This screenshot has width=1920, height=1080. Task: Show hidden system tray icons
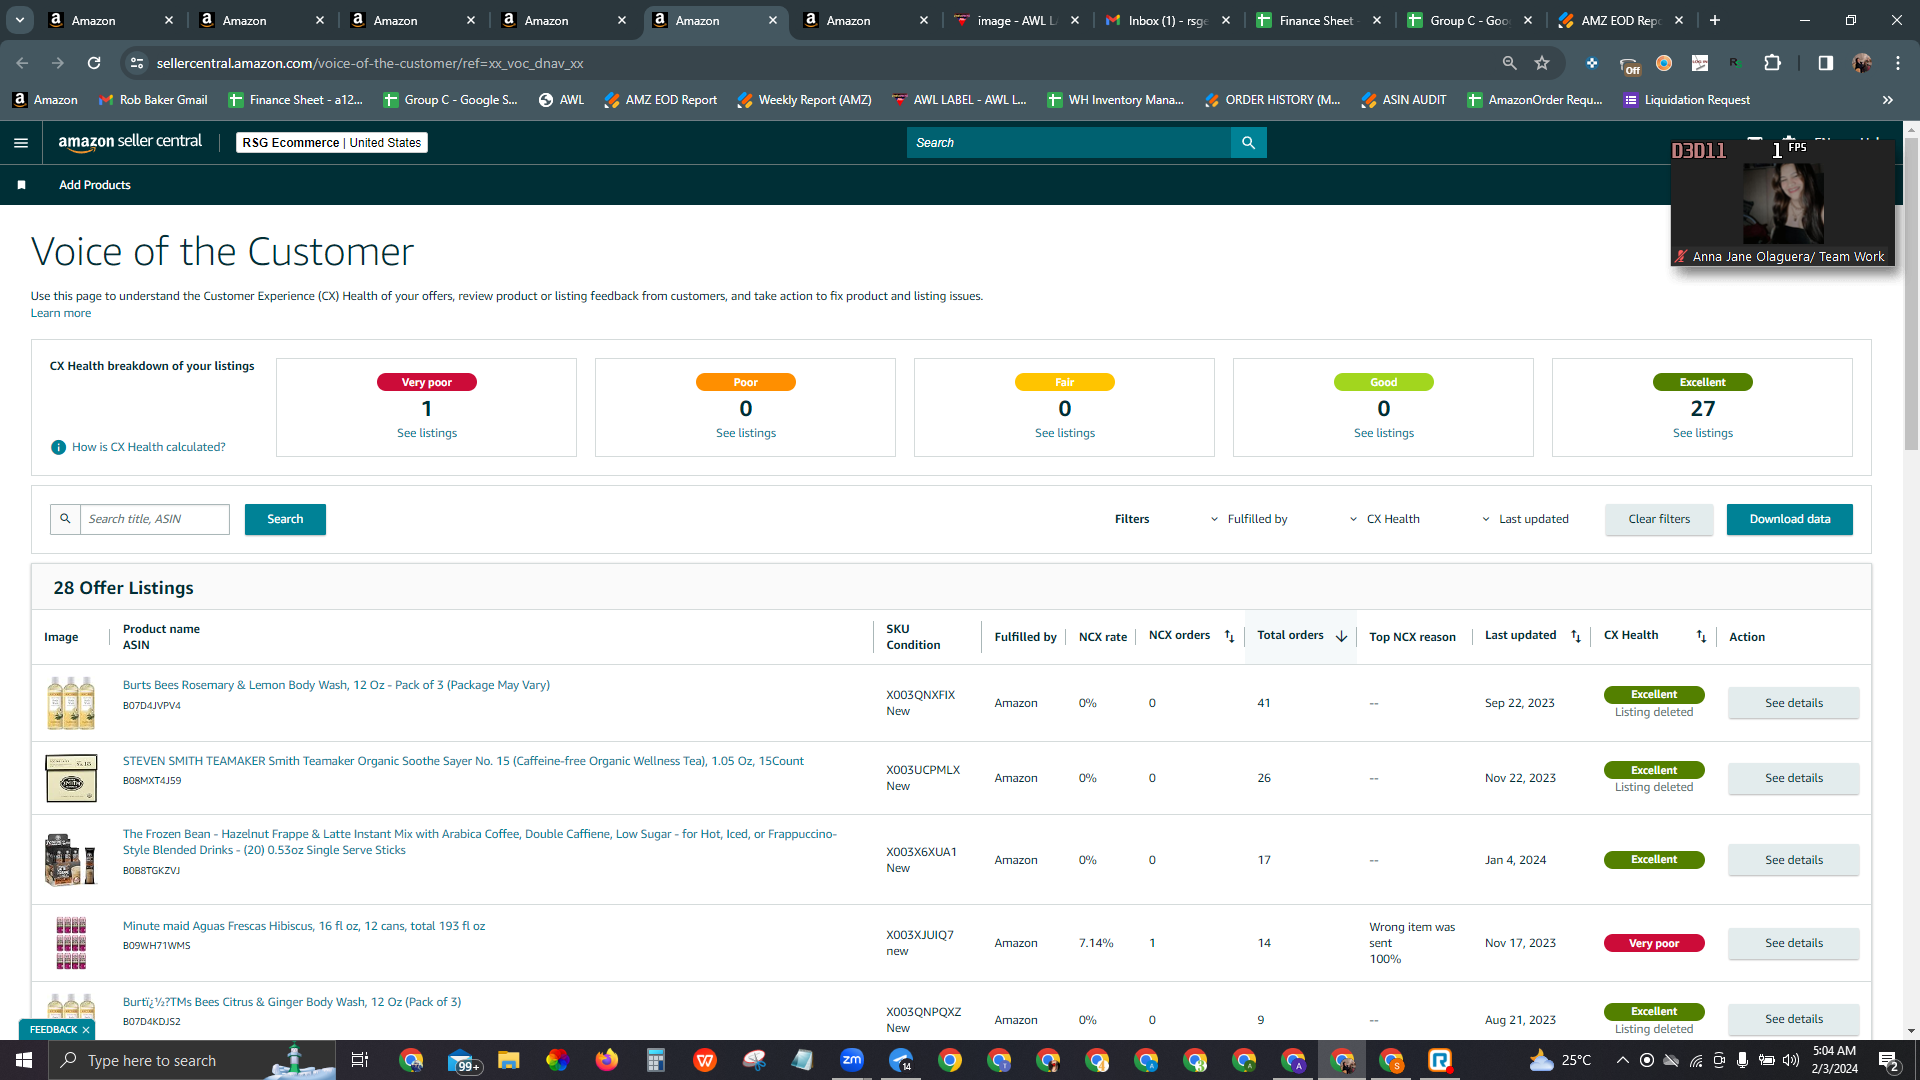coord(1622,1060)
